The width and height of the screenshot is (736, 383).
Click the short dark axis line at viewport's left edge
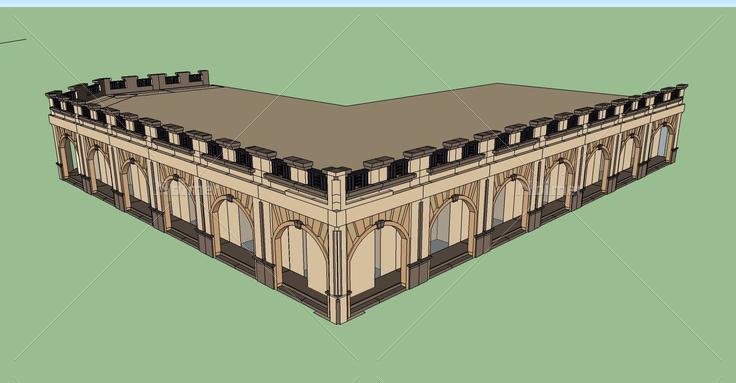[x=13, y=42]
